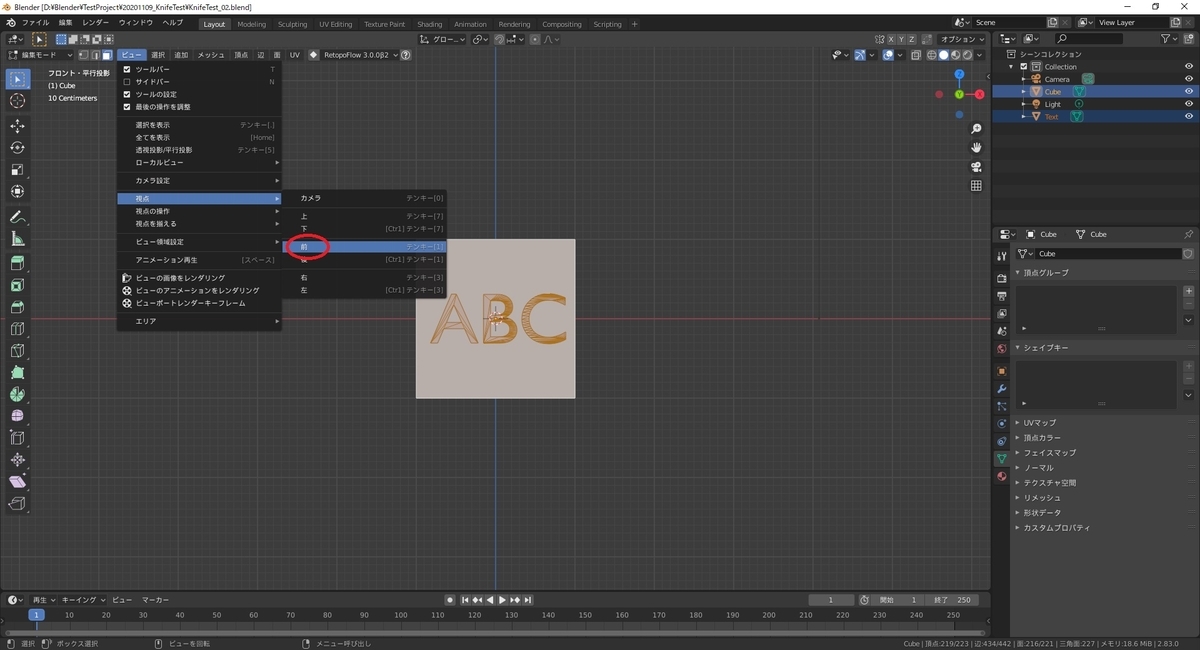Collapse the シェイプキー panel
The width and height of the screenshot is (1200, 650).
click(x=1045, y=347)
